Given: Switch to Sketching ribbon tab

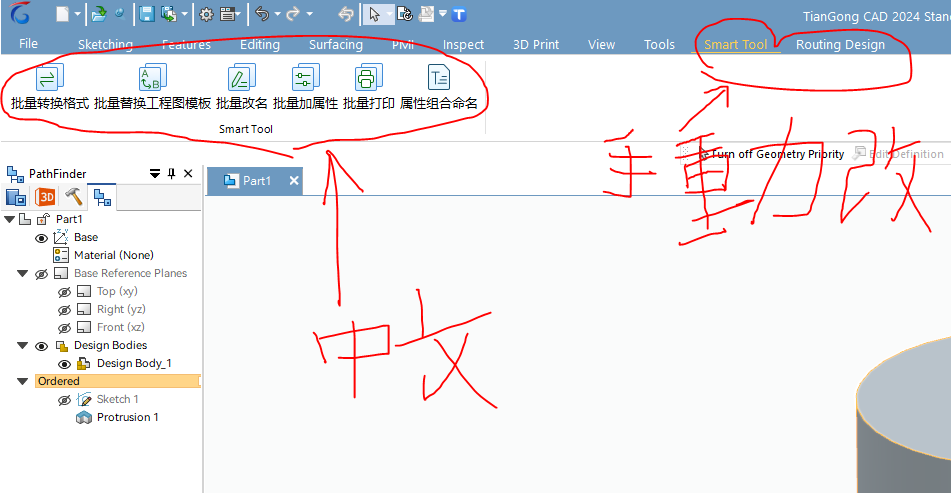Looking at the screenshot, I should coord(106,44).
